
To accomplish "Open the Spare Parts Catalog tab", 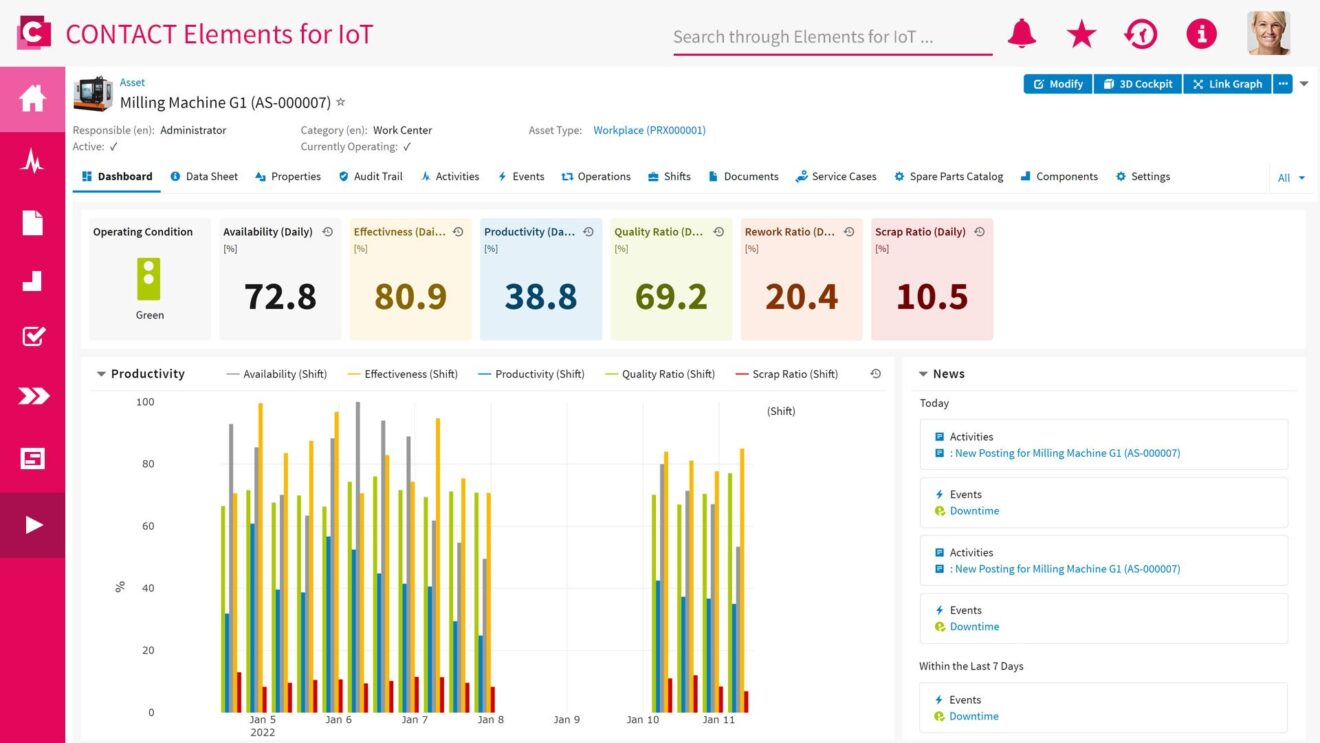I will 948,176.
